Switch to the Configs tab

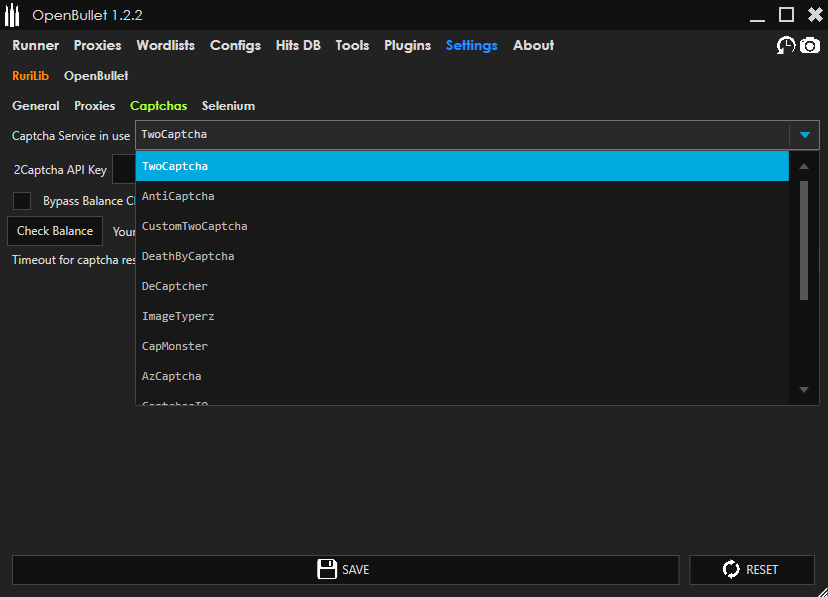click(236, 46)
